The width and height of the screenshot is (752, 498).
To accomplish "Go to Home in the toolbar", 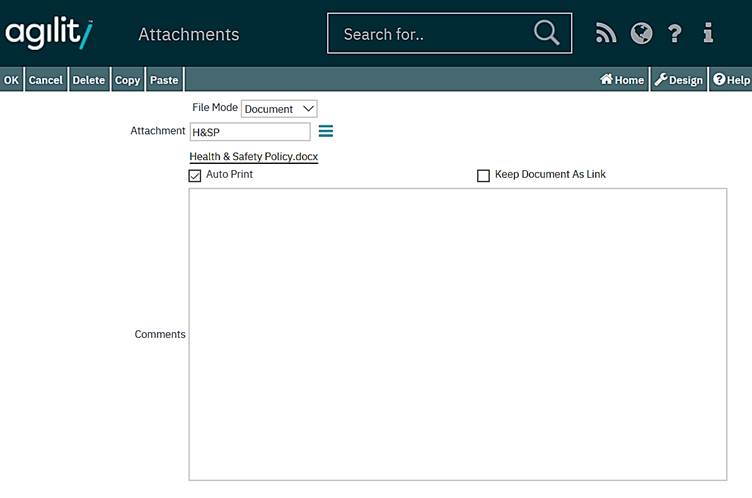I will (622, 80).
